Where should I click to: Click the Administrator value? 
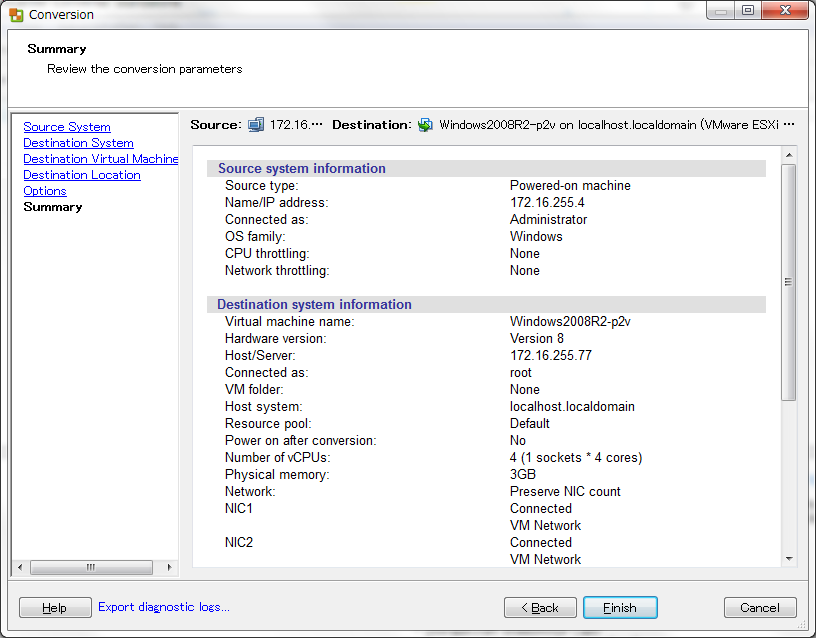[549, 220]
